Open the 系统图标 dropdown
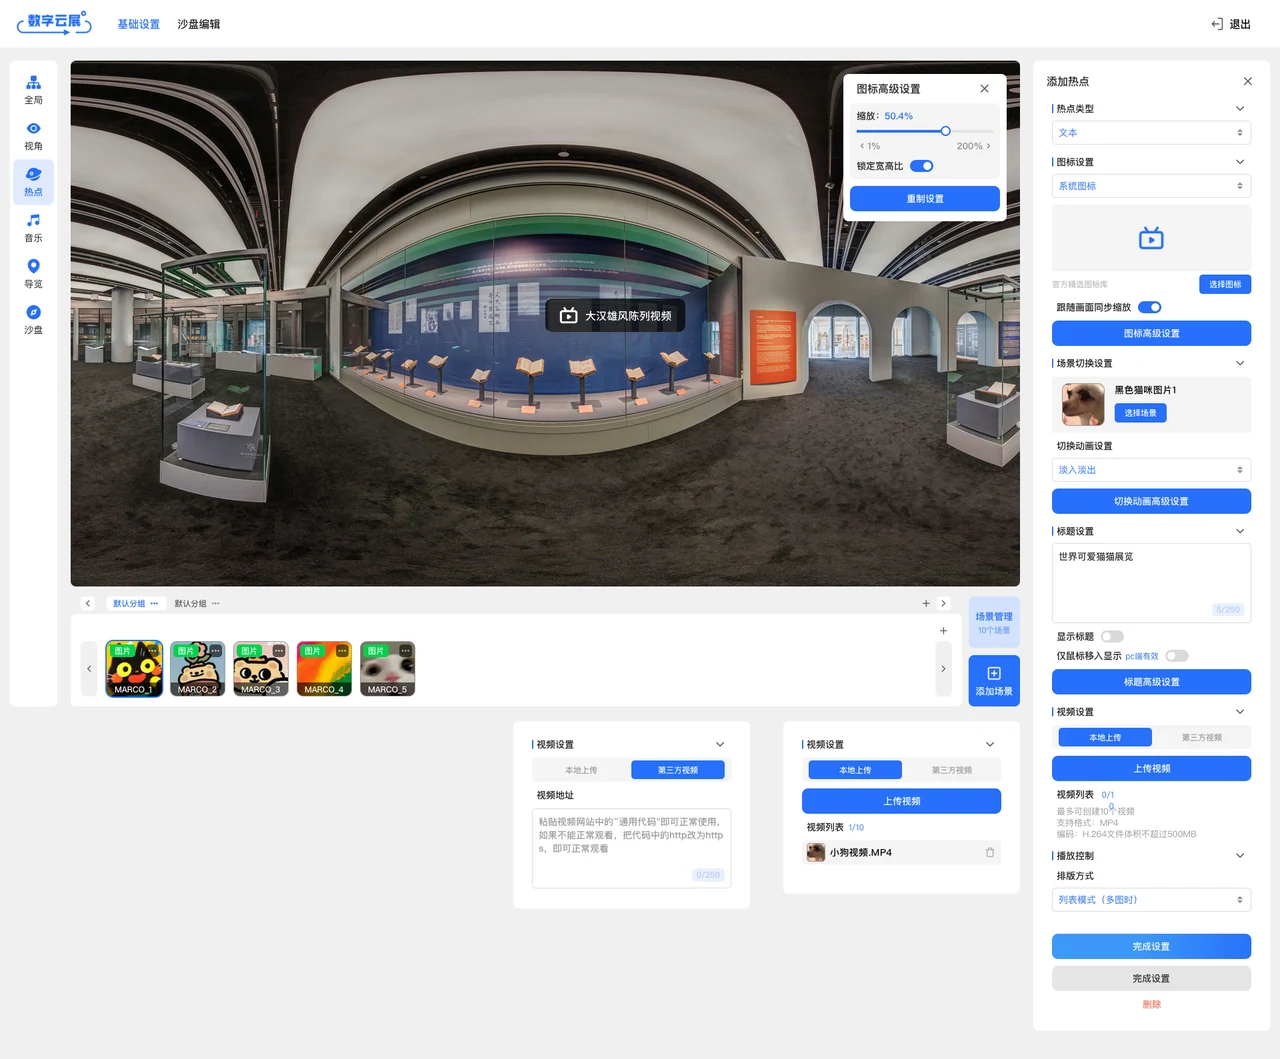 pos(1151,186)
